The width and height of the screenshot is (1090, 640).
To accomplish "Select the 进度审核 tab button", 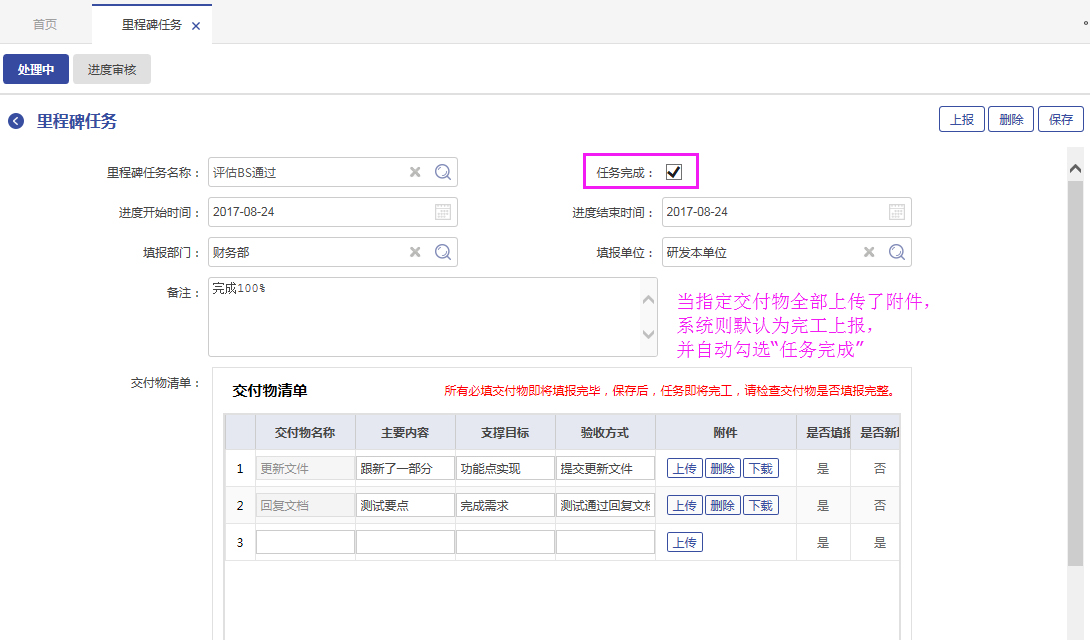I will coord(112,70).
